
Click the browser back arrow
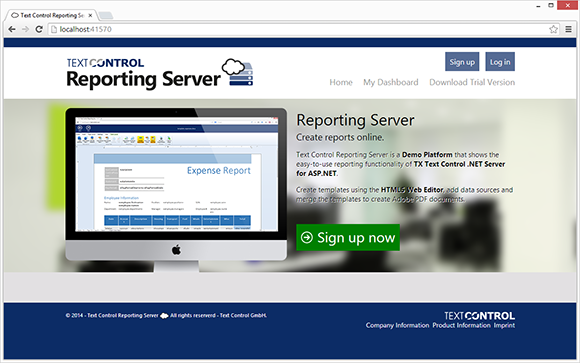[12, 29]
